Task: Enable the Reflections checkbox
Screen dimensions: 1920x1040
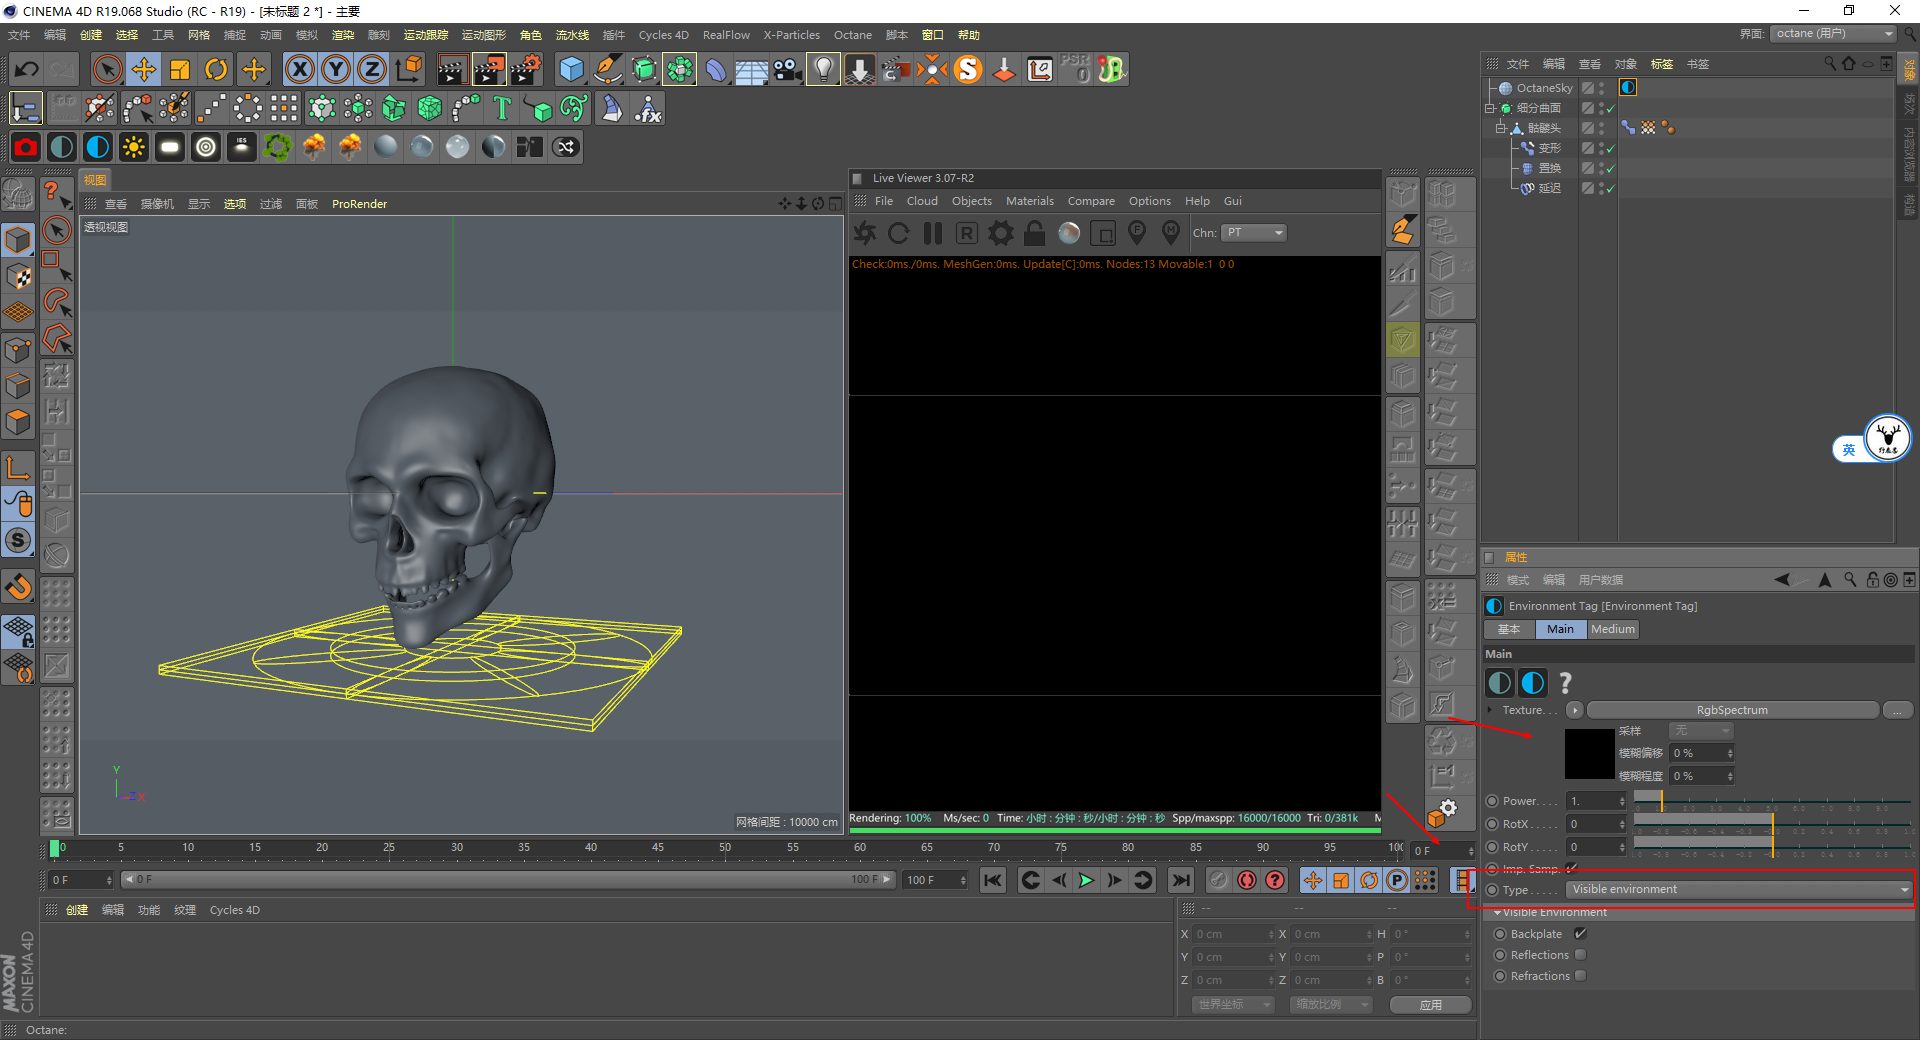Action: click(x=1580, y=955)
